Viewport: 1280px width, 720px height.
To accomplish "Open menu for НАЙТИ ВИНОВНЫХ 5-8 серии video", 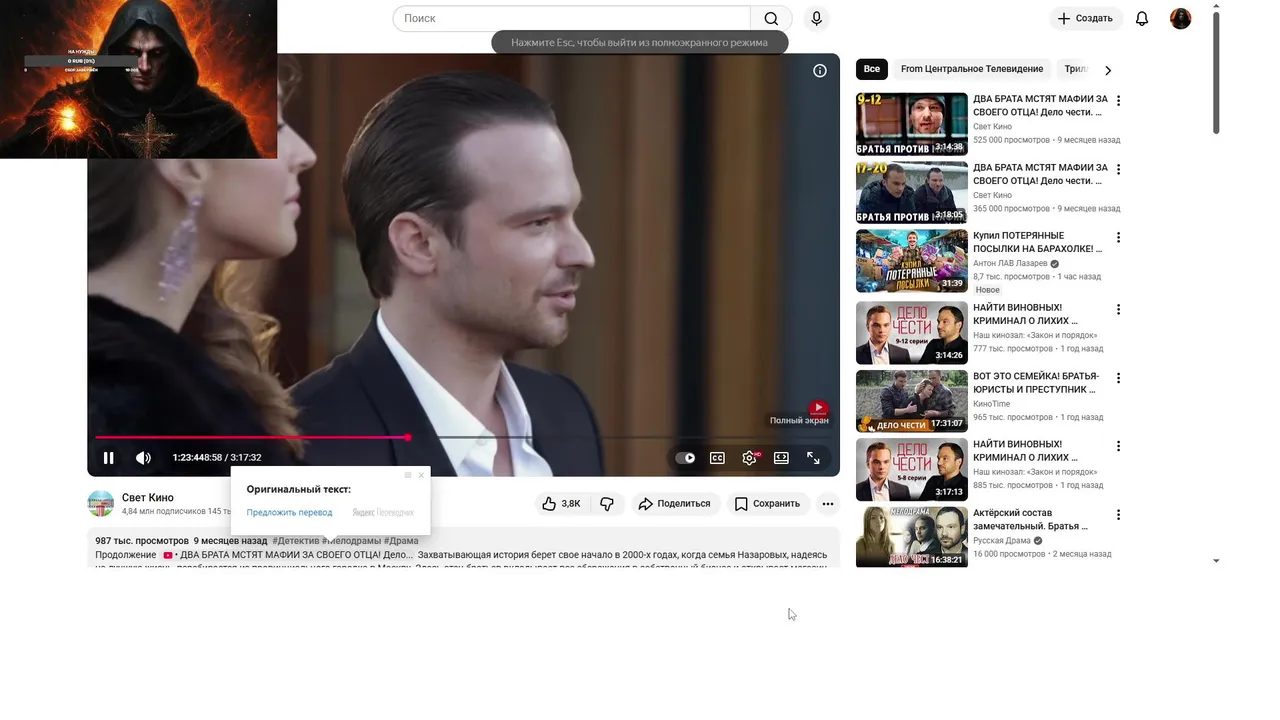I will (x=1119, y=447).
